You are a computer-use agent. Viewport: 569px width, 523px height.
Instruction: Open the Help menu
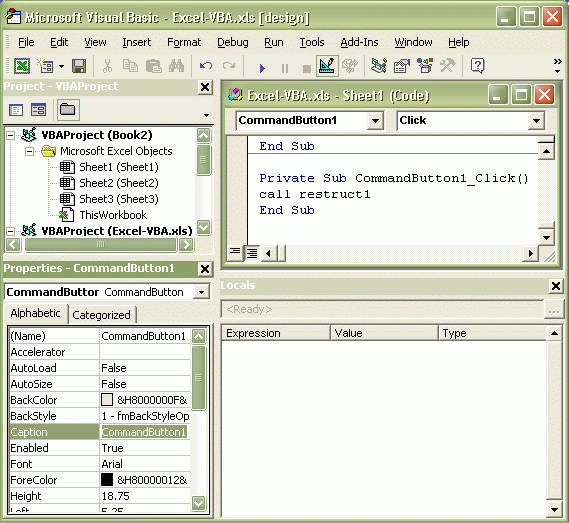click(459, 42)
